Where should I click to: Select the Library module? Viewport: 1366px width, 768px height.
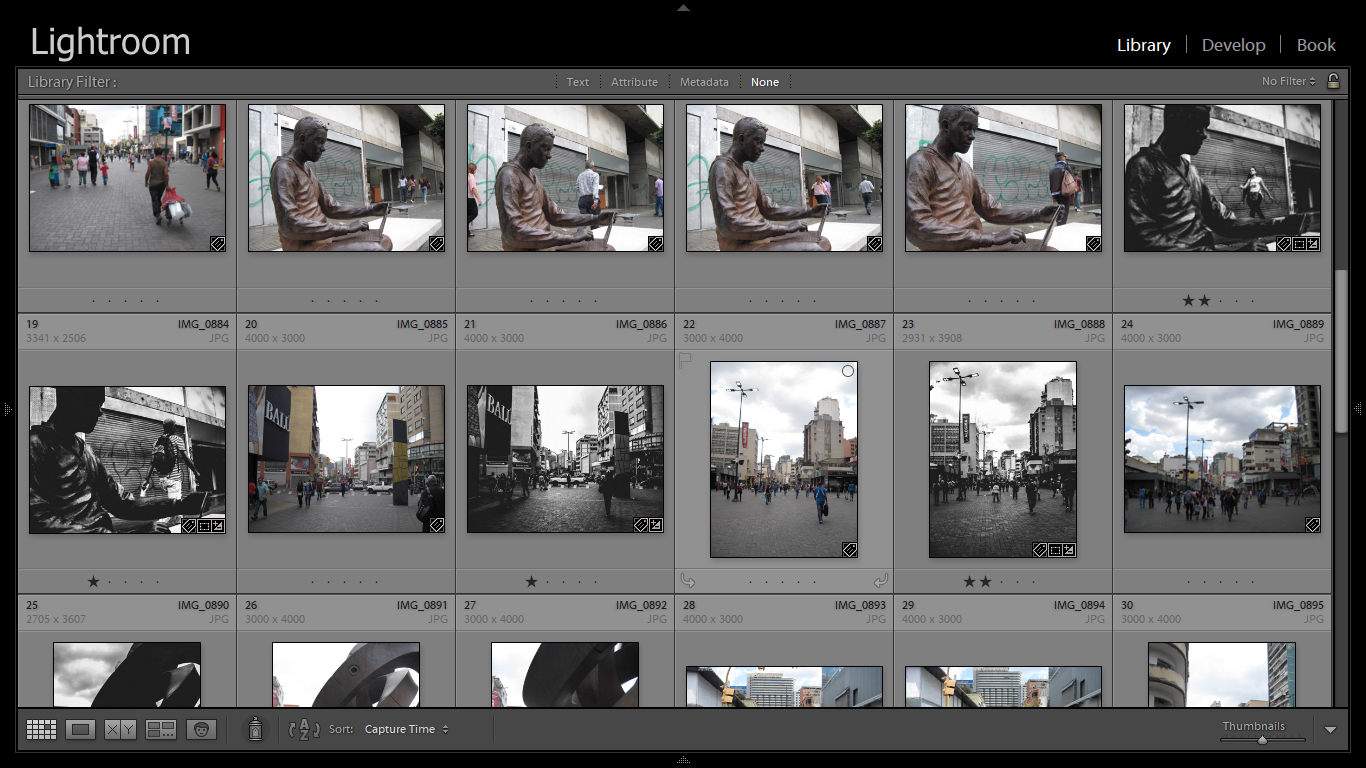pyautogui.click(x=1143, y=45)
